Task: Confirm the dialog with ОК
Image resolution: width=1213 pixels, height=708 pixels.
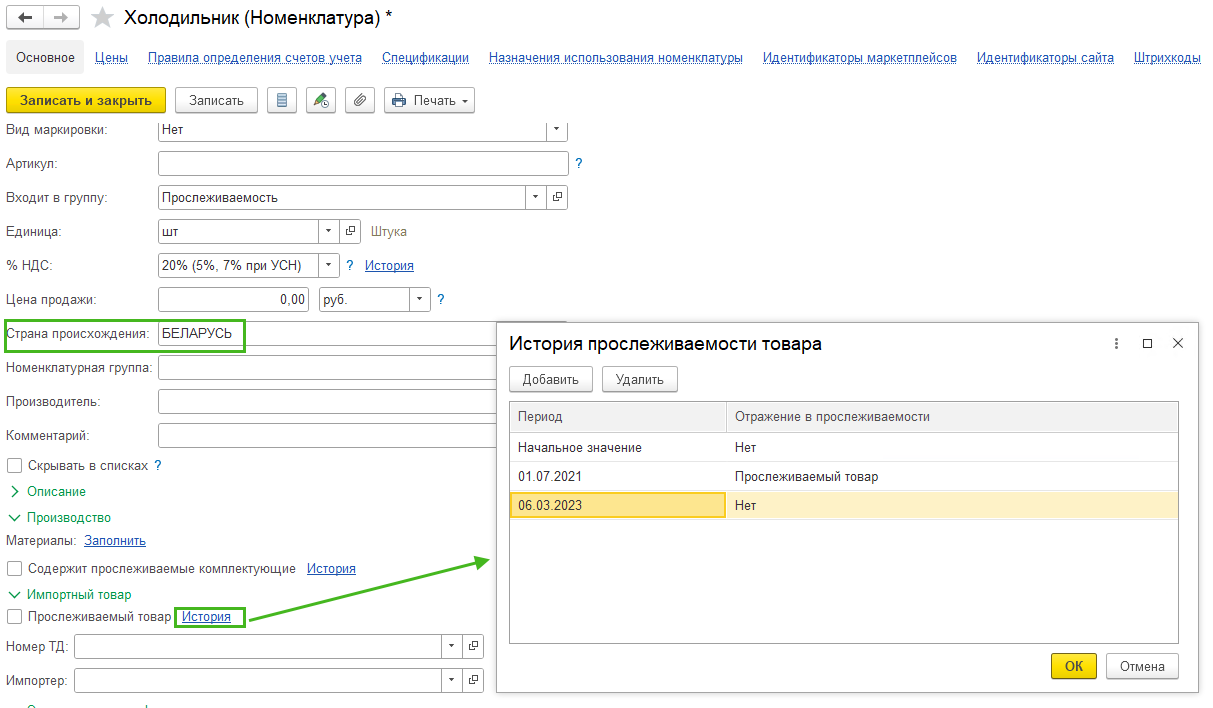Action: 1074,666
